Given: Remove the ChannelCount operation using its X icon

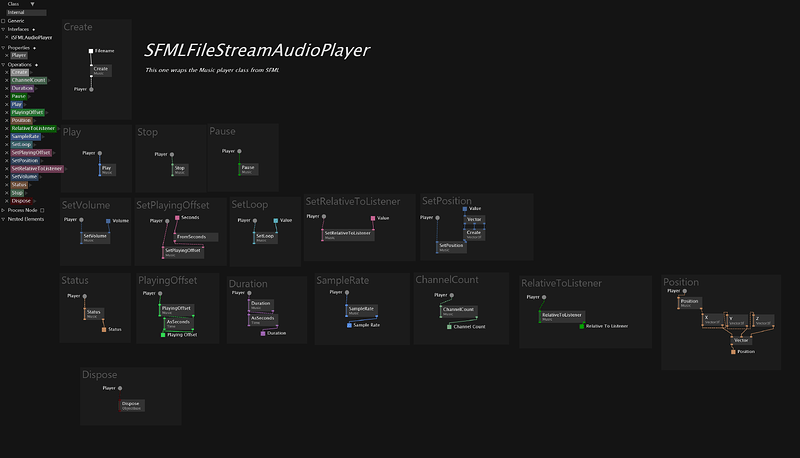Looking at the screenshot, I should [7, 80].
